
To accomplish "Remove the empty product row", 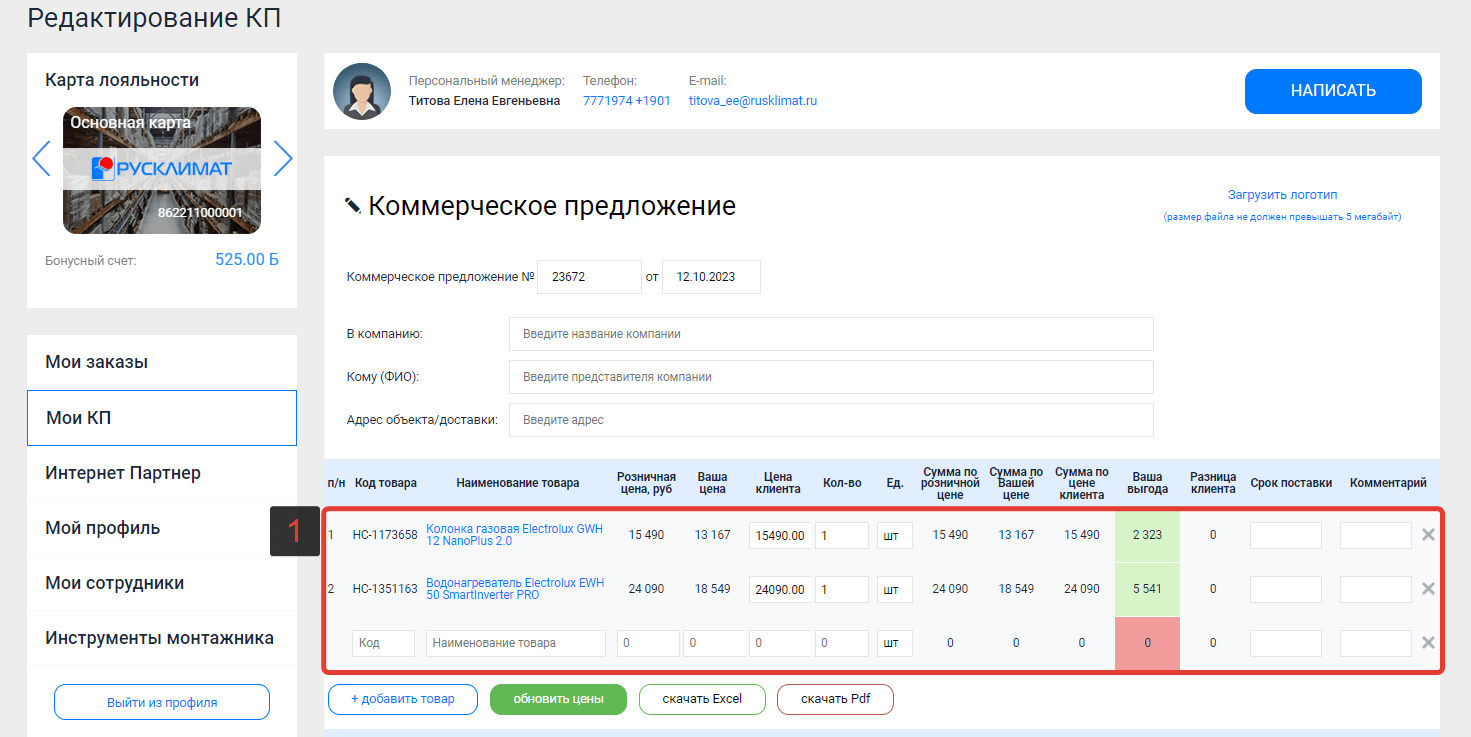I will 1428,643.
